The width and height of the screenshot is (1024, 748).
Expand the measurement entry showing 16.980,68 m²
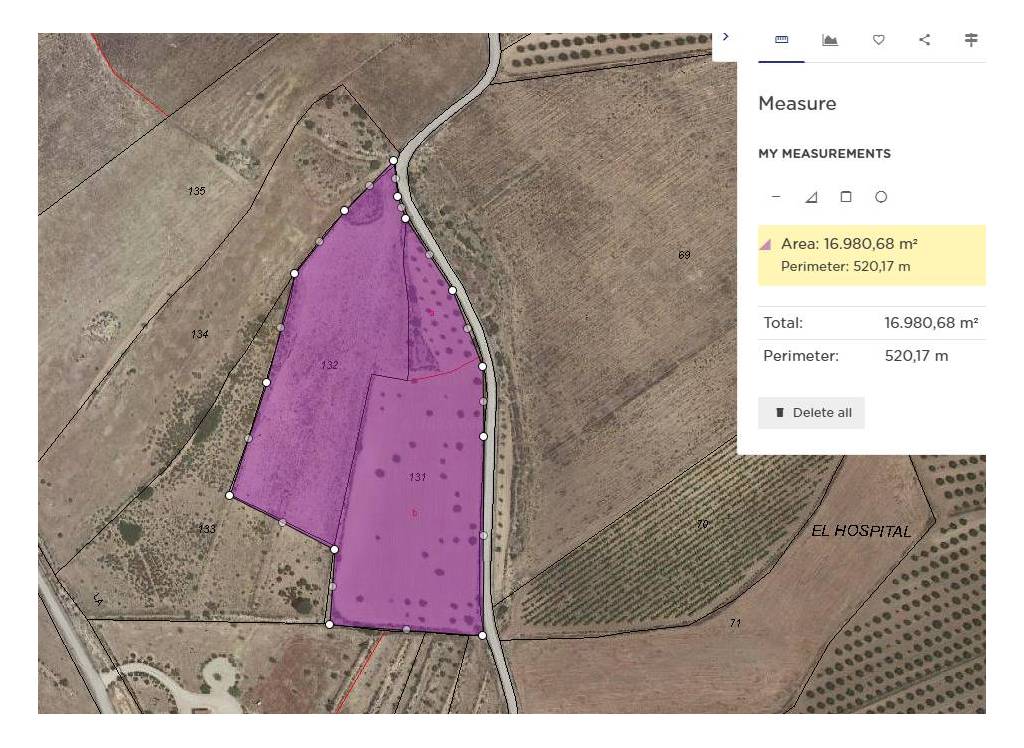(870, 242)
